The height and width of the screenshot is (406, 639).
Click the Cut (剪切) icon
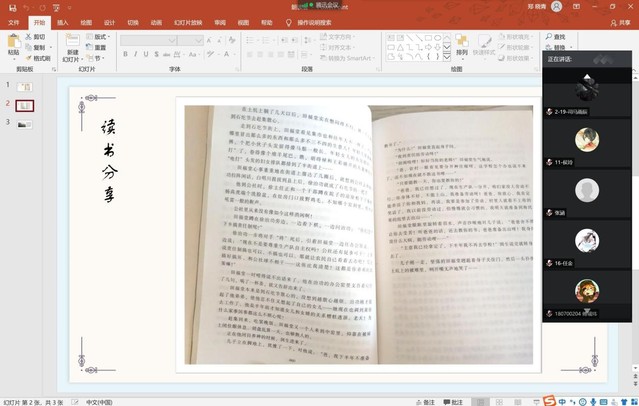click(x=37, y=37)
